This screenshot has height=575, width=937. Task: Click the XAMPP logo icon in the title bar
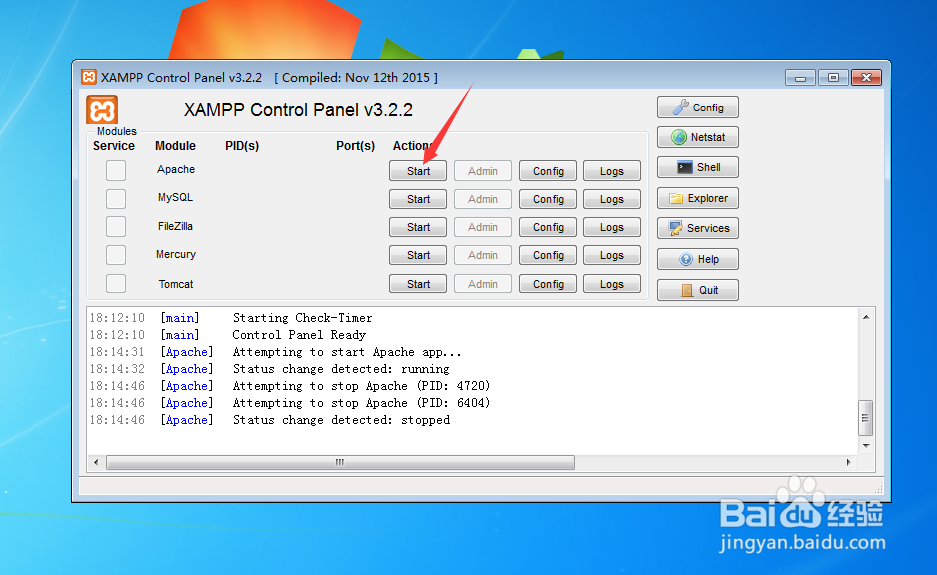(x=88, y=77)
